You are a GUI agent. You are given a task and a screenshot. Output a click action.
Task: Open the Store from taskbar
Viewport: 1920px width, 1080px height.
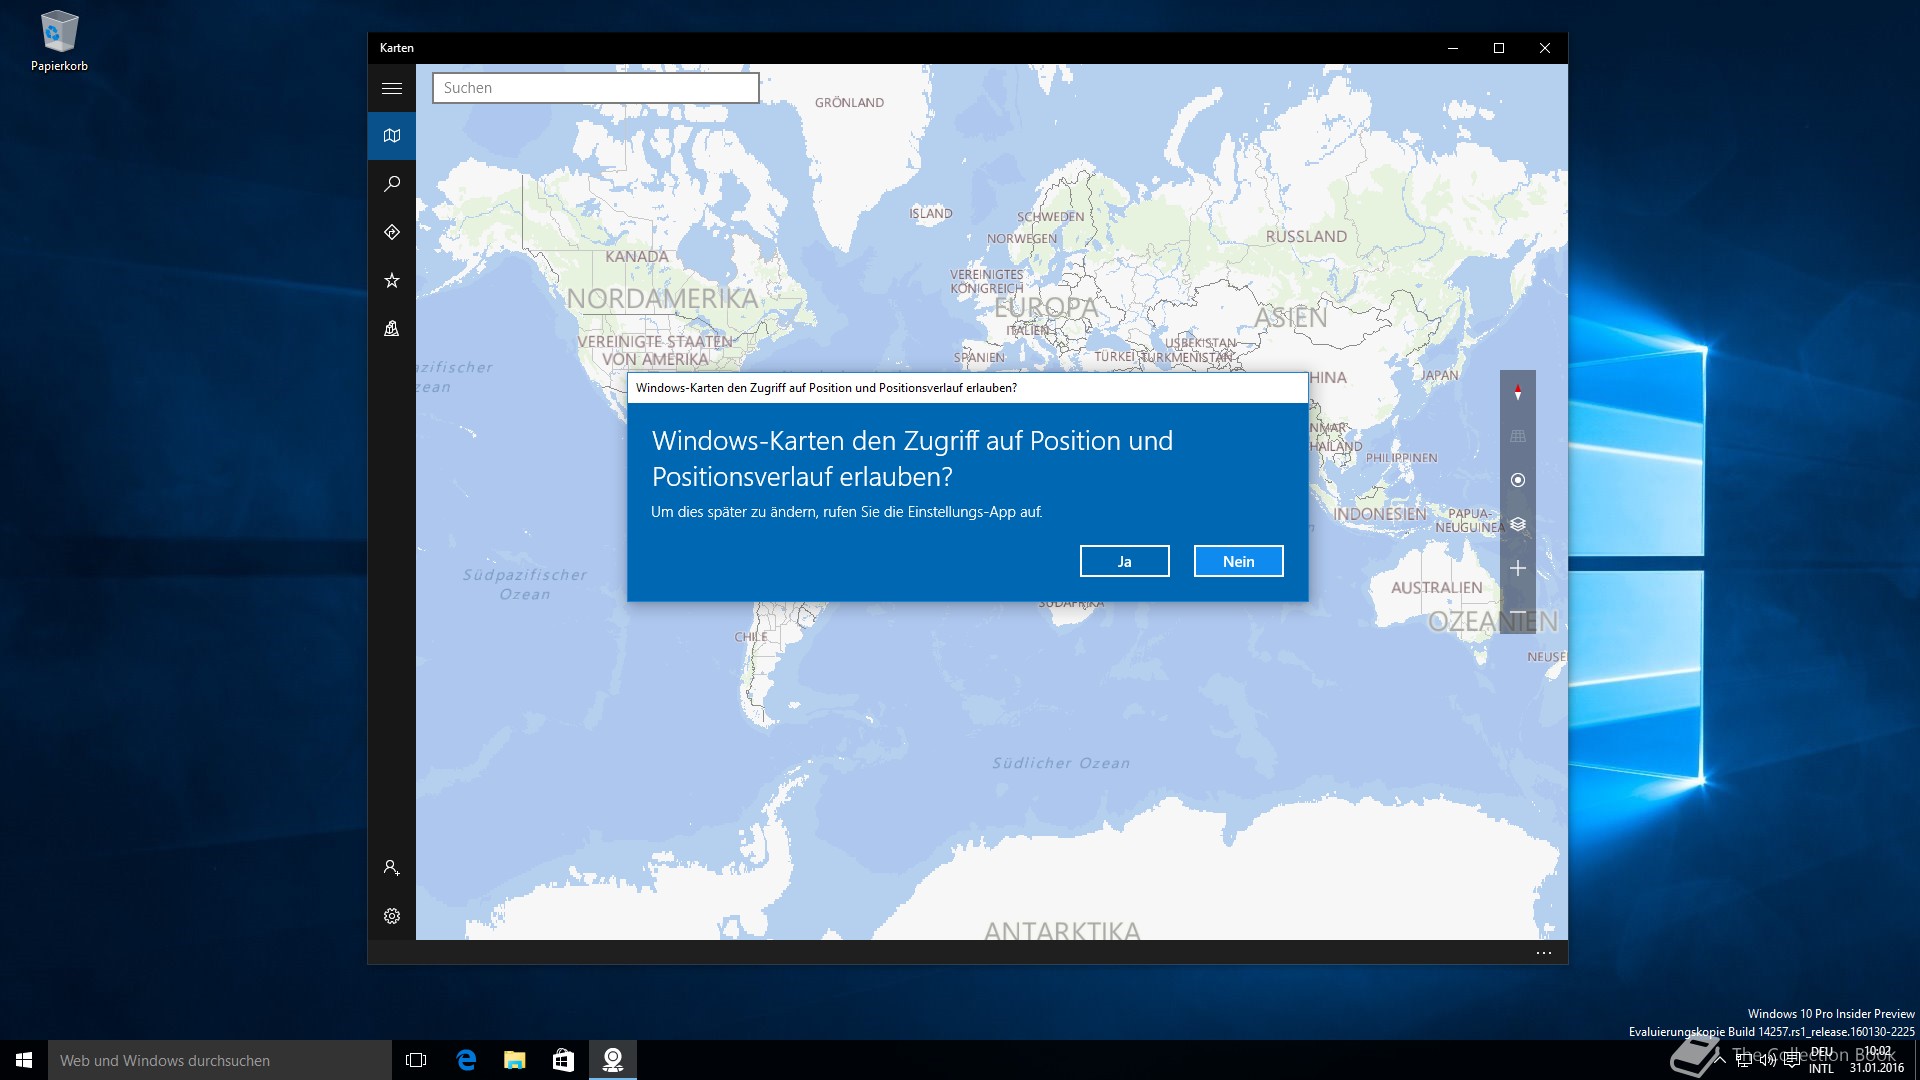pyautogui.click(x=564, y=1060)
